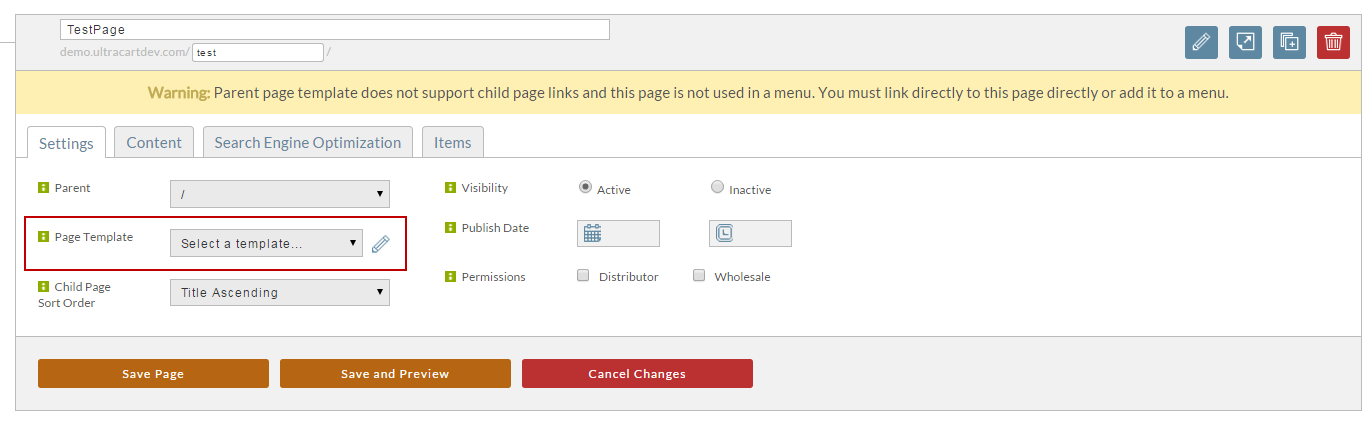Image resolution: width=1370 pixels, height=421 pixels.
Task: Click the Cancel Changes button
Action: pyautogui.click(x=637, y=373)
